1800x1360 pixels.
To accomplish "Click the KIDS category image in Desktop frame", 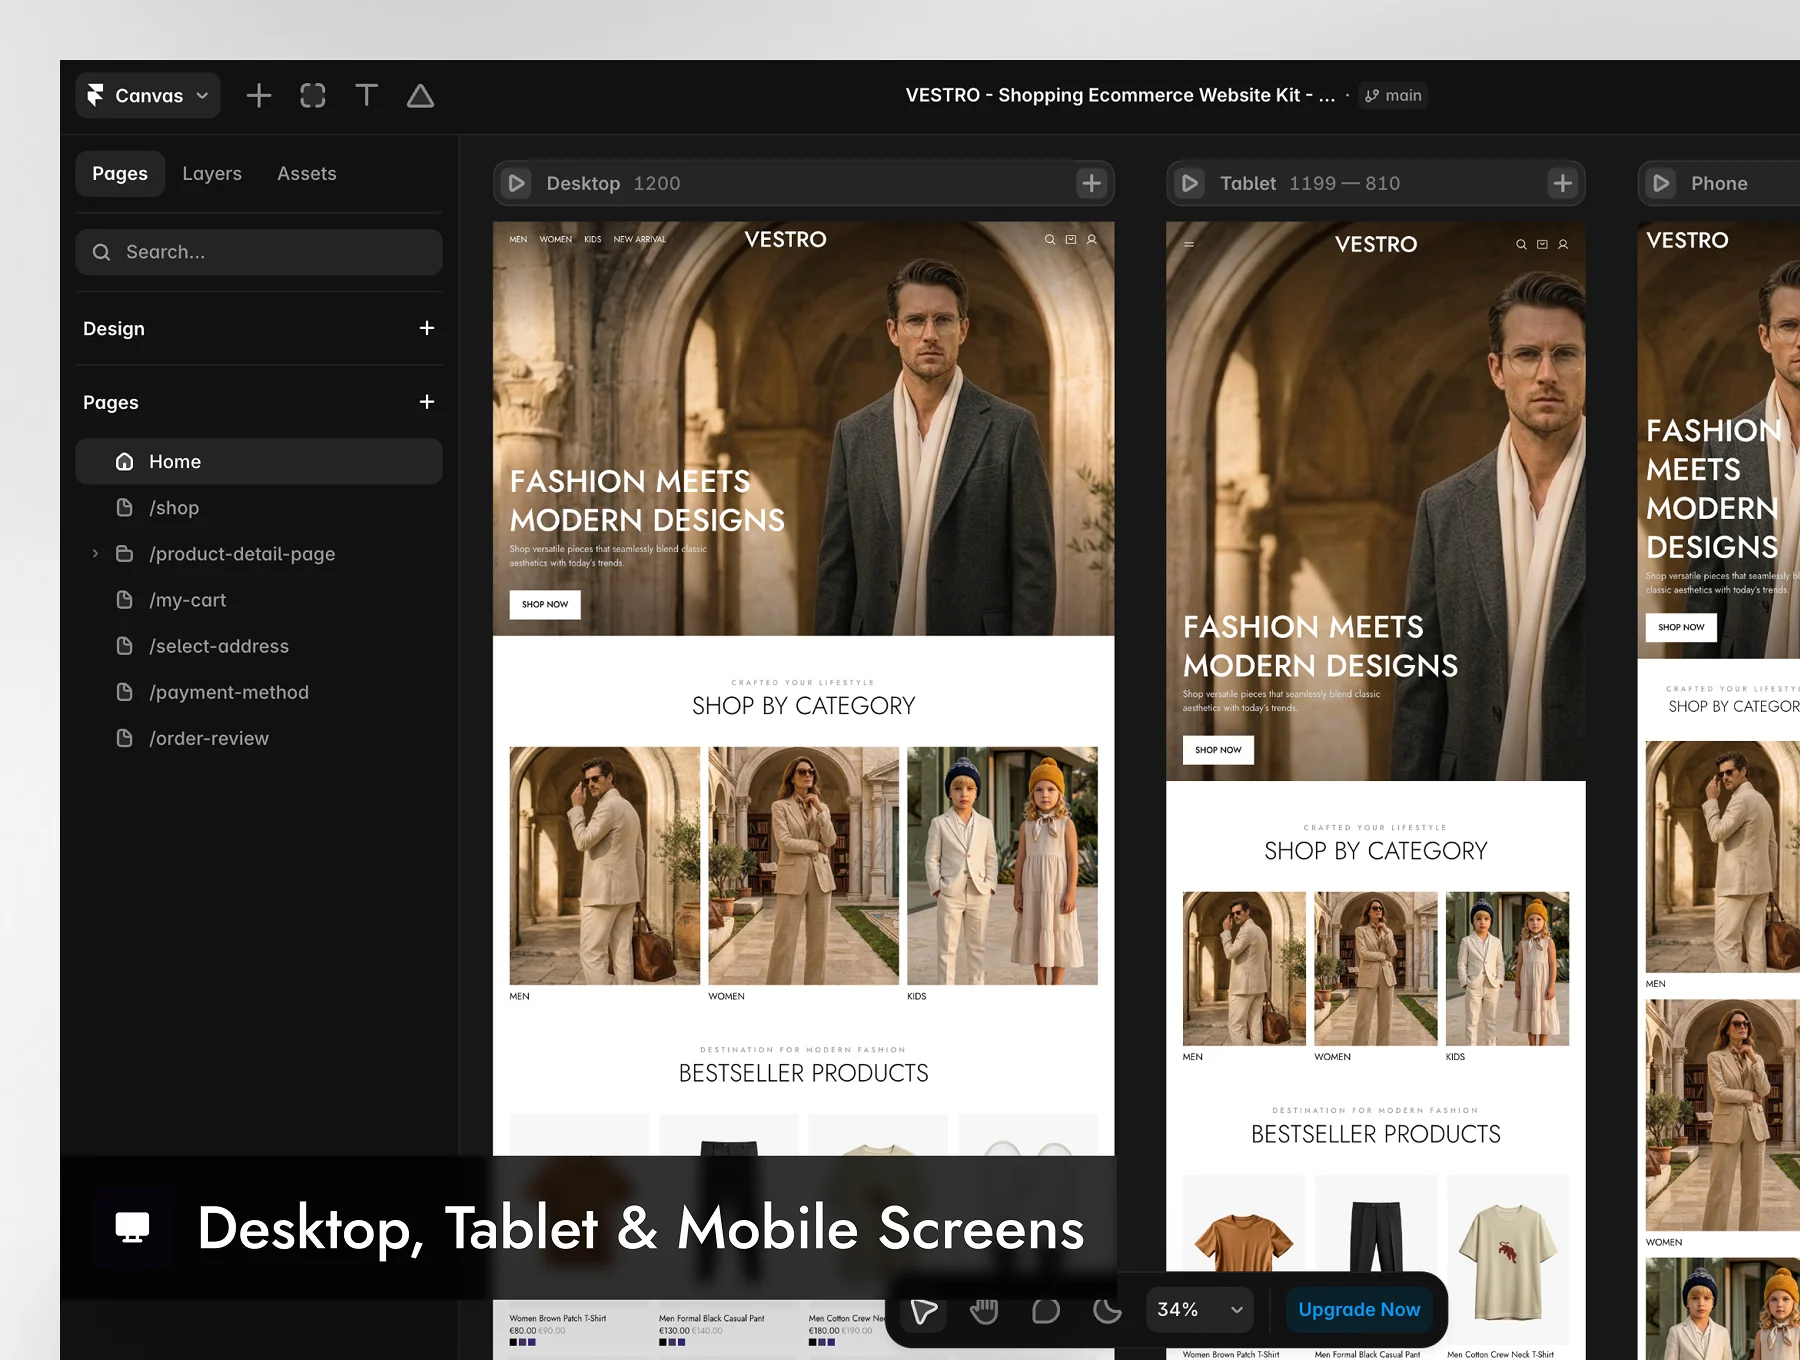I will coord(1003,865).
